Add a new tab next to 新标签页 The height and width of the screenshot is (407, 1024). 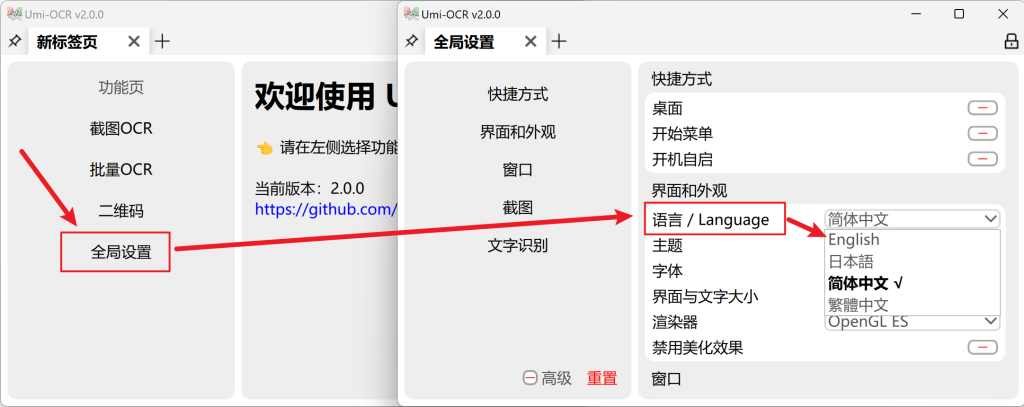[162, 42]
